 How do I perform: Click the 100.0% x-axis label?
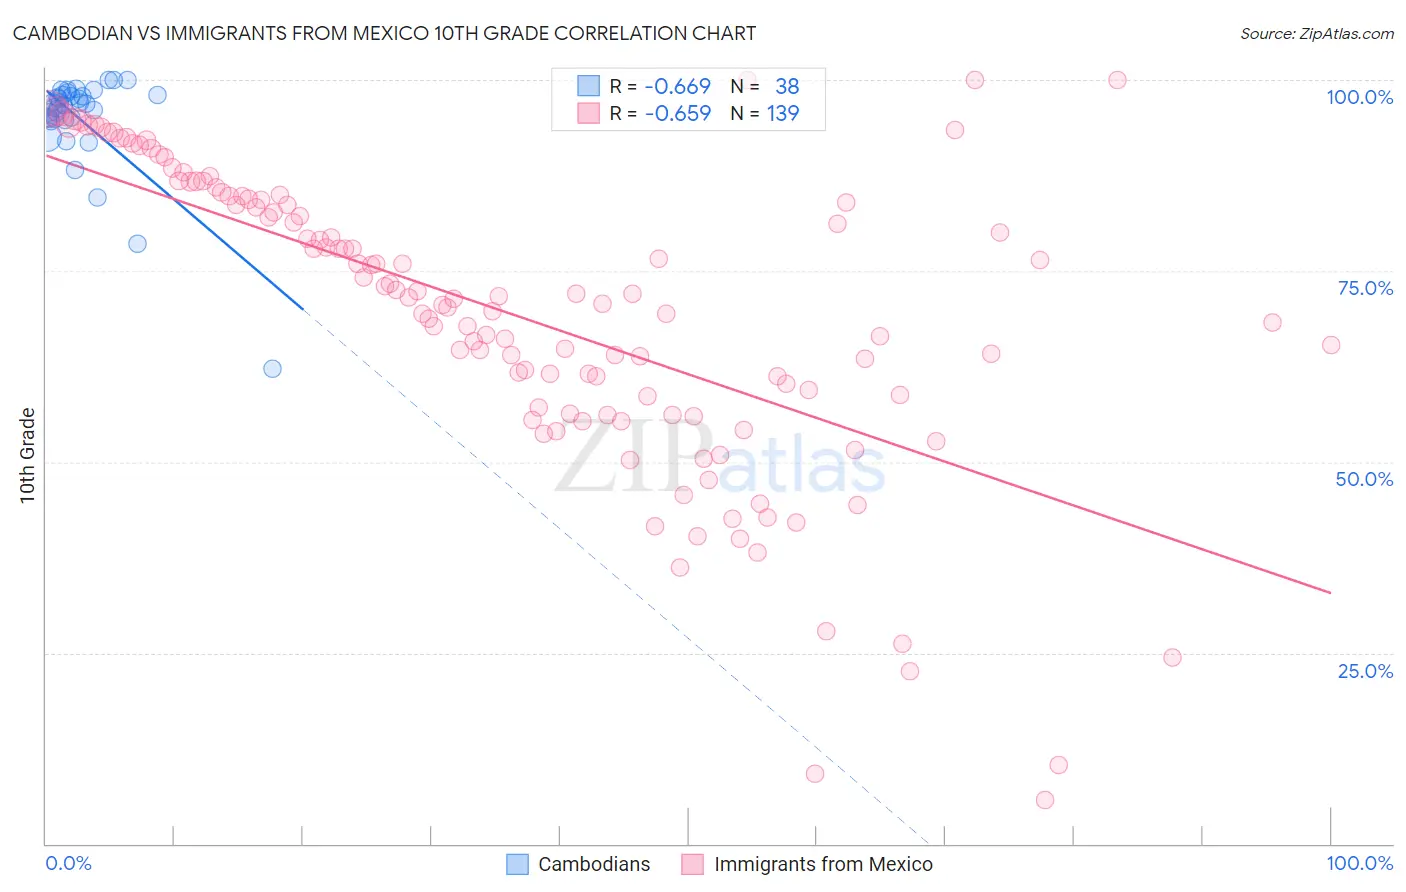(1359, 863)
